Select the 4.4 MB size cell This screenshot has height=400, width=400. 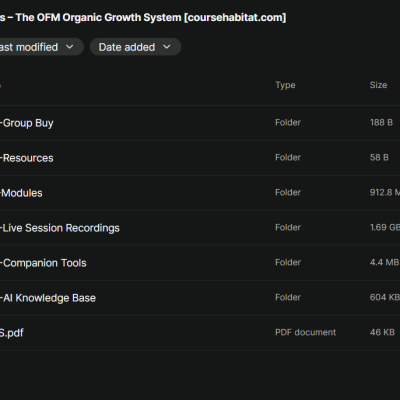pos(385,262)
